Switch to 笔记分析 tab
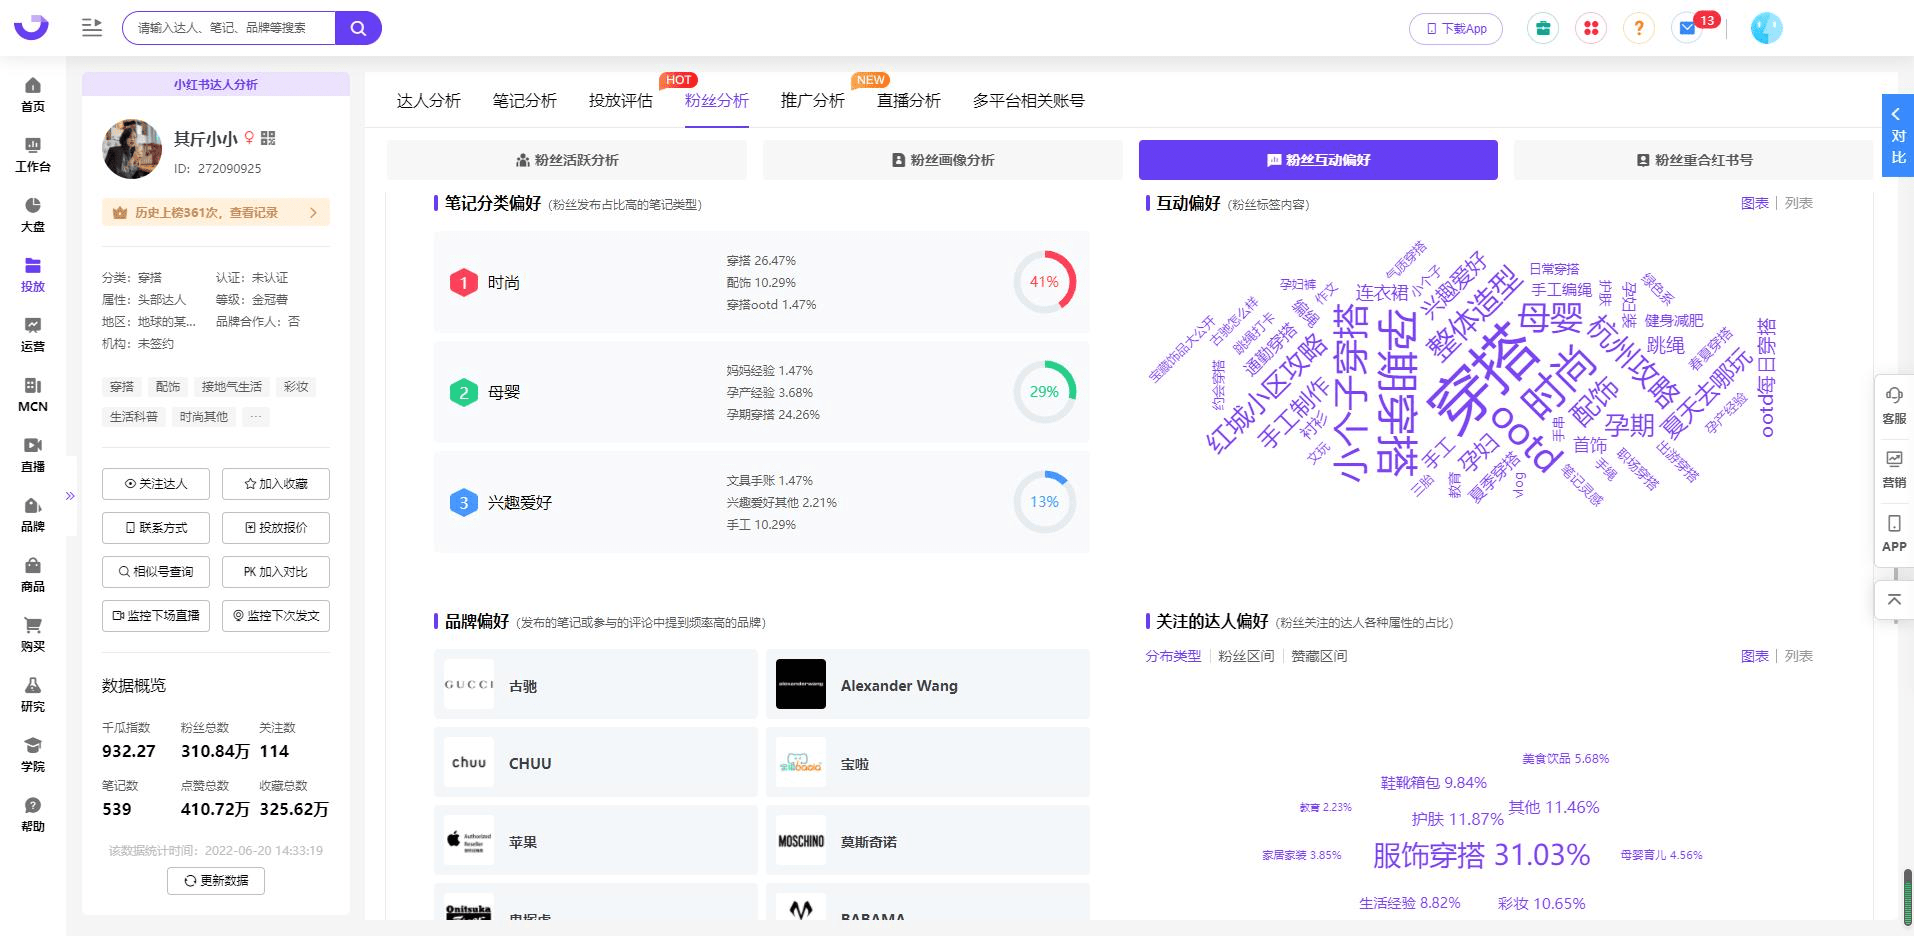 [524, 101]
